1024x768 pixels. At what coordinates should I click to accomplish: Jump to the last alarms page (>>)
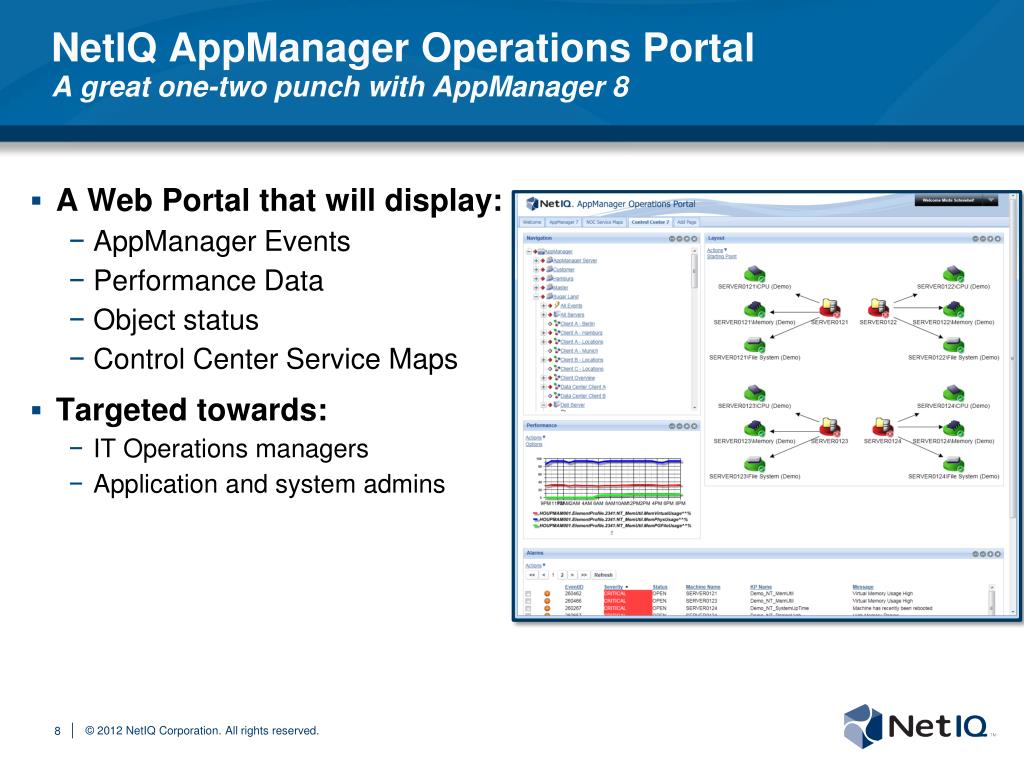(x=584, y=575)
